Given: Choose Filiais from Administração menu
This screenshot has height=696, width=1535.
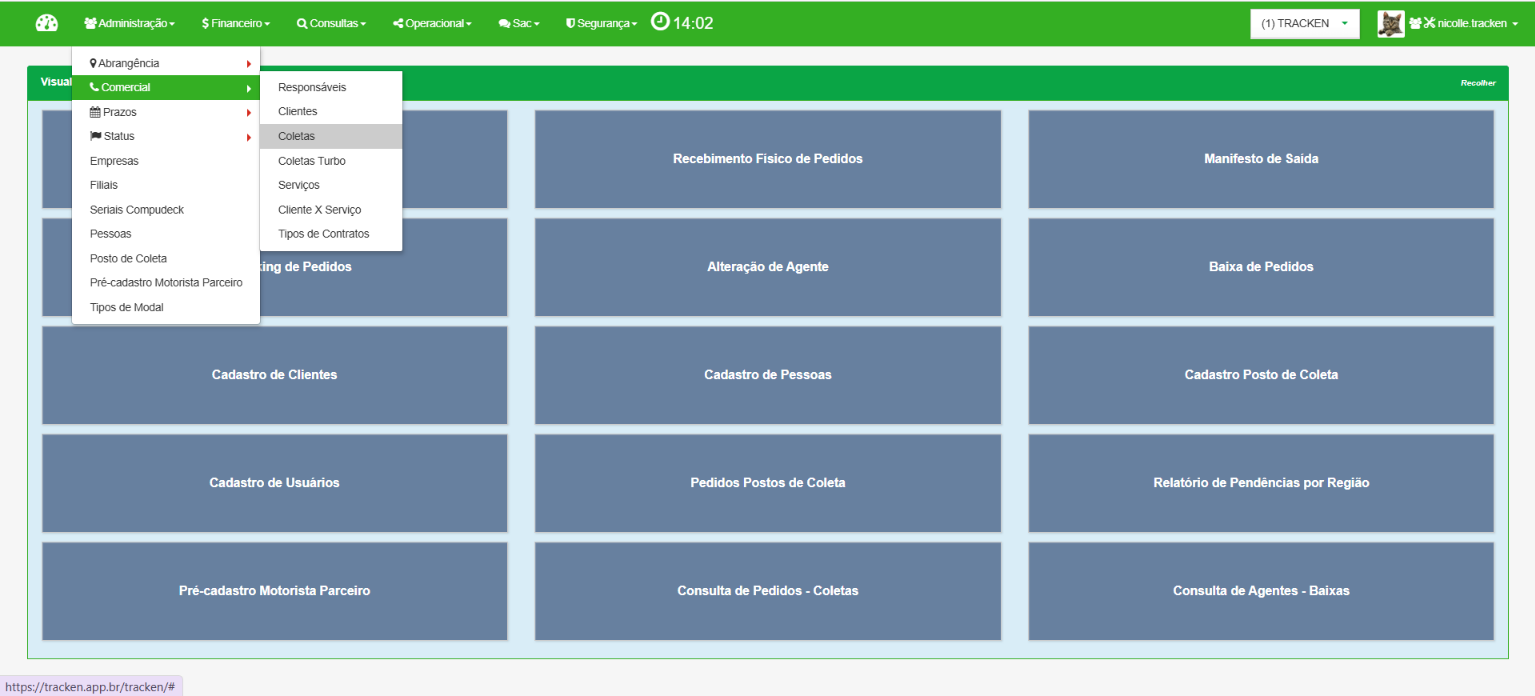Looking at the screenshot, I should (x=166, y=185).
